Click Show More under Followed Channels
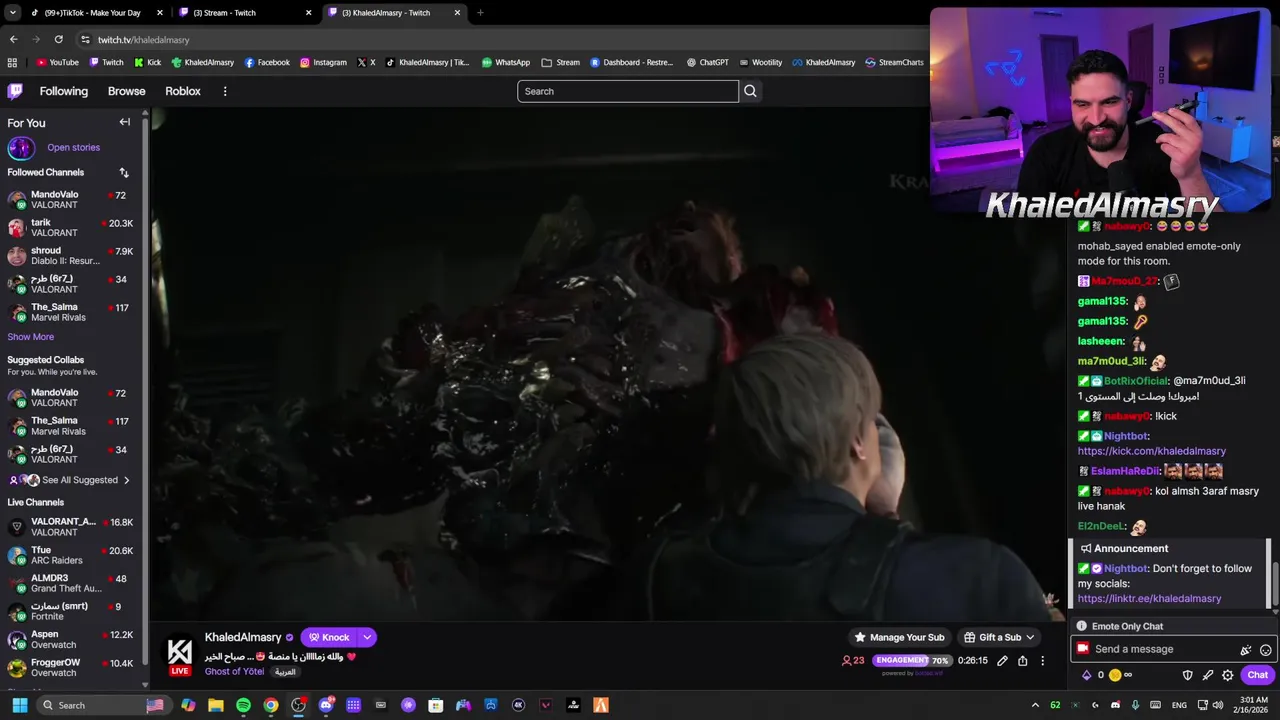 pyautogui.click(x=31, y=337)
